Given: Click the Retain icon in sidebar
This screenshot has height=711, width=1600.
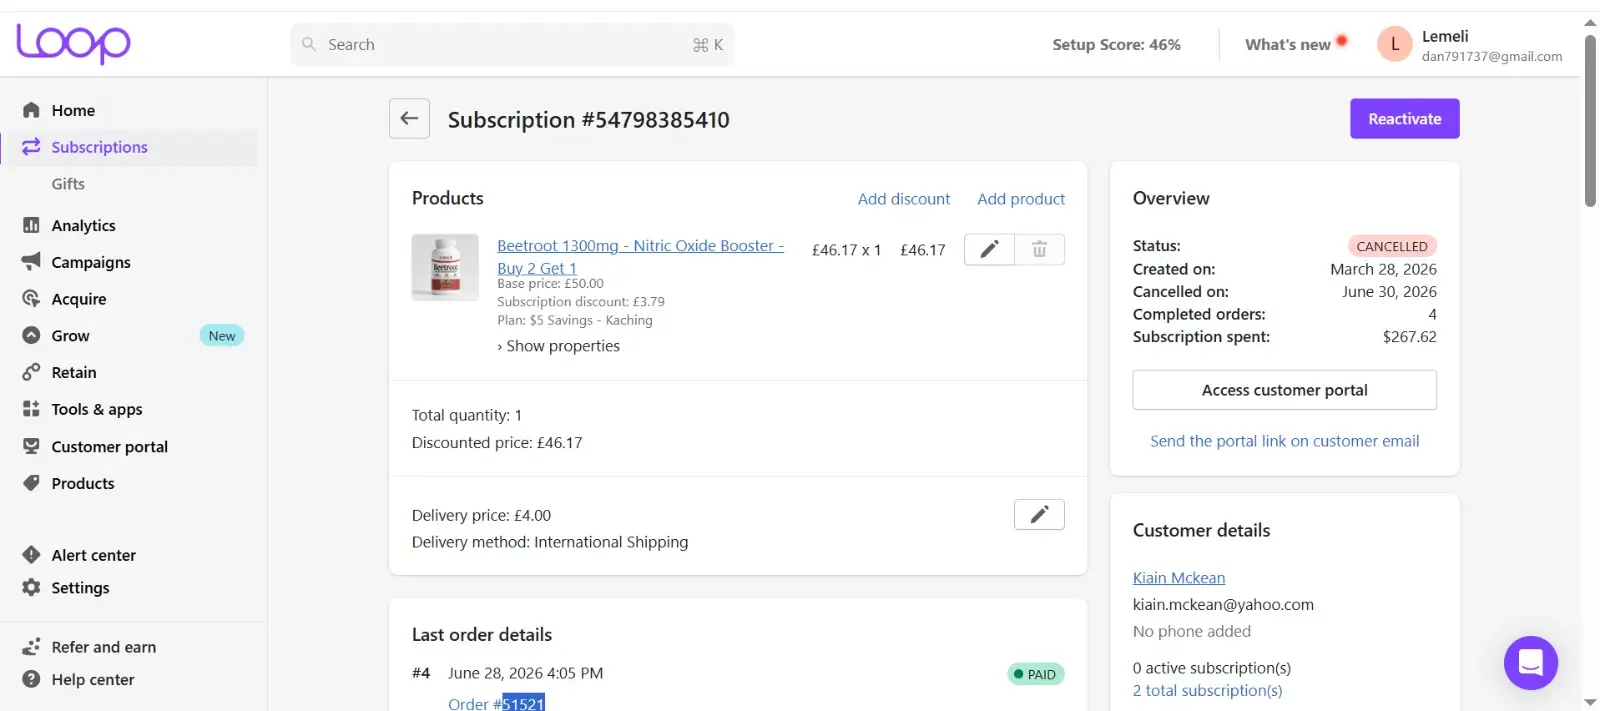Looking at the screenshot, I should 31,372.
